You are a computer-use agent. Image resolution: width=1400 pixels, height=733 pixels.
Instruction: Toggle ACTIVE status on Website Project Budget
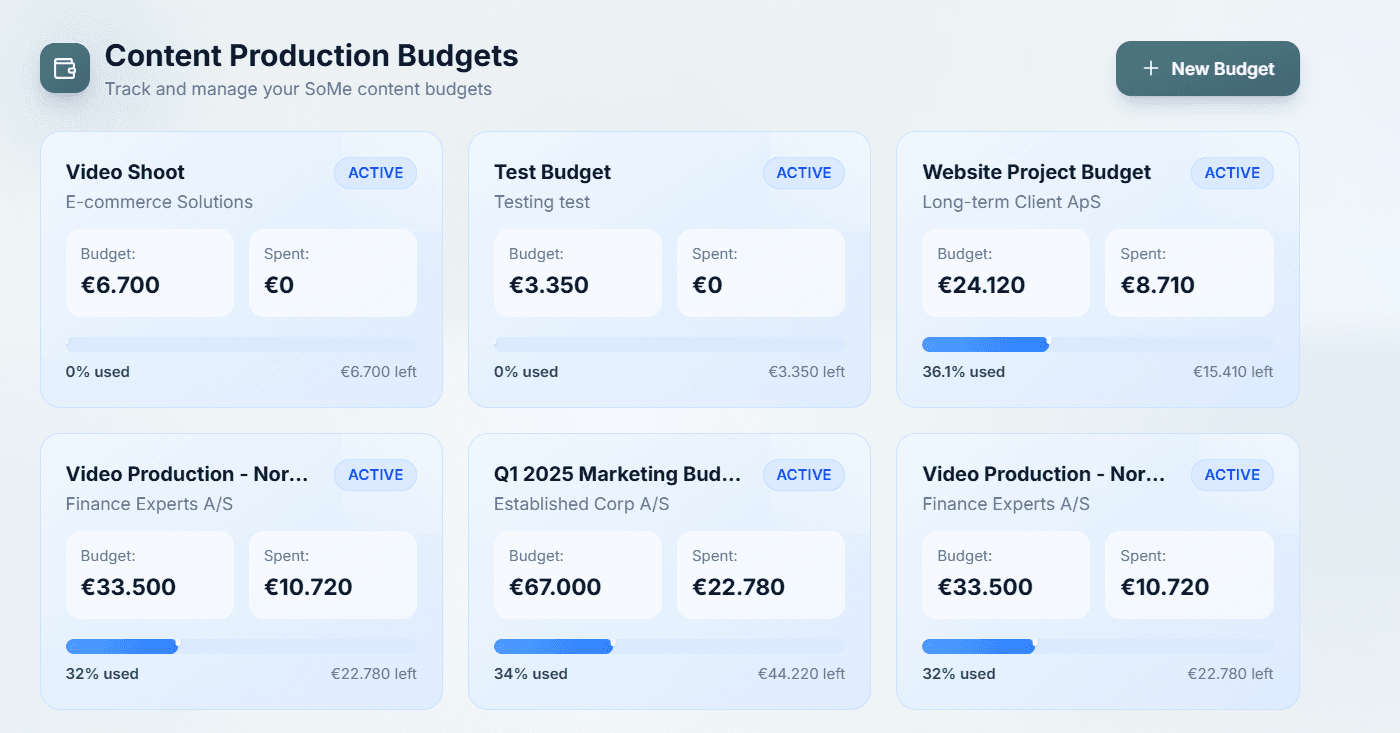1232,172
